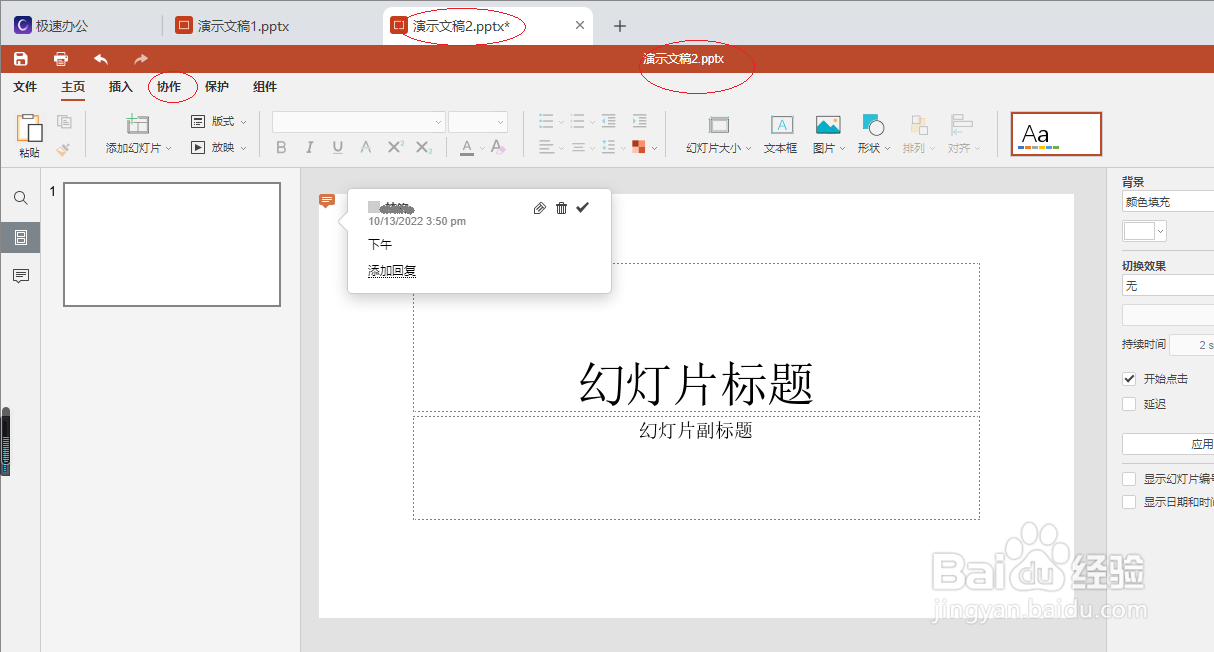Click the 添加回复 reply link
The image size is (1214, 652).
point(390,270)
